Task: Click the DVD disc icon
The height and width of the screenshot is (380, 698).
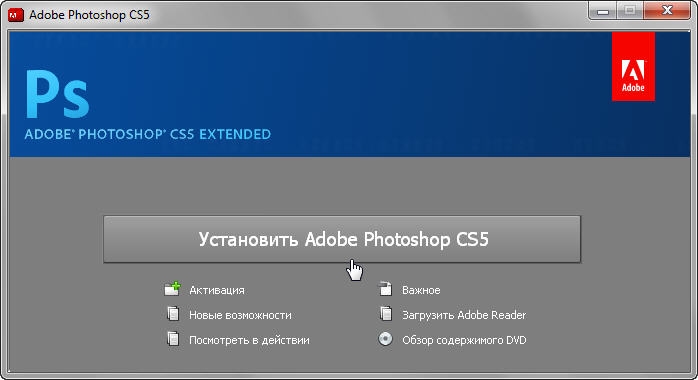Action: coord(386,339)
